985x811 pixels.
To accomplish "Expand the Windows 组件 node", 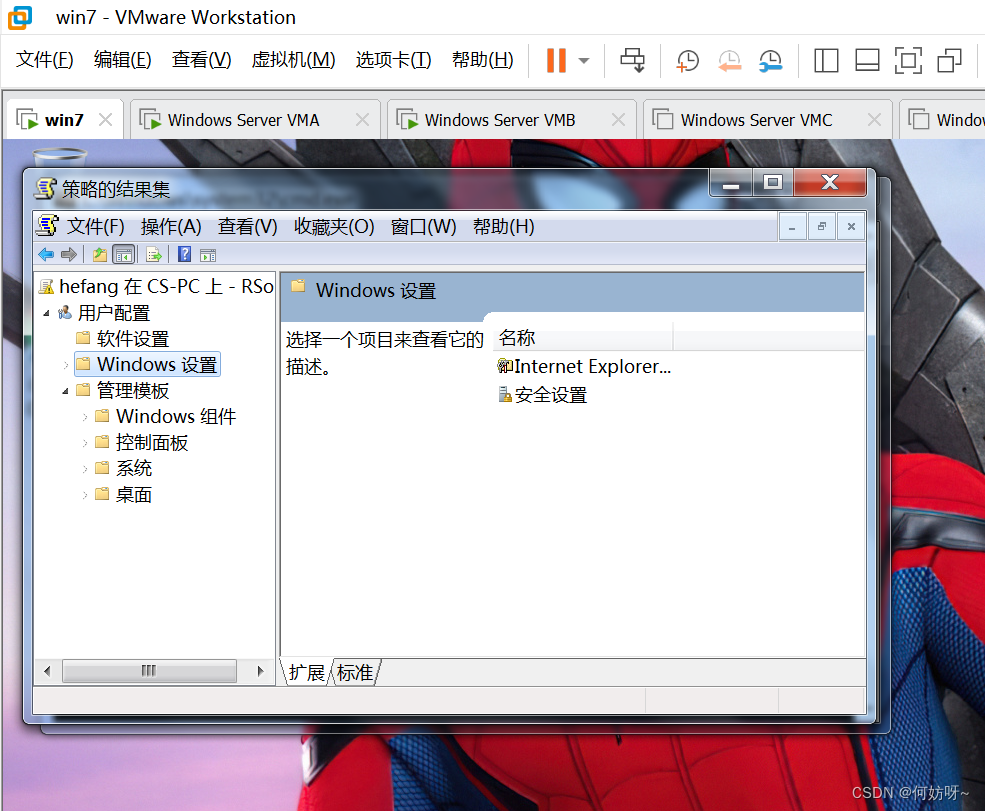I will pos(85,417).
